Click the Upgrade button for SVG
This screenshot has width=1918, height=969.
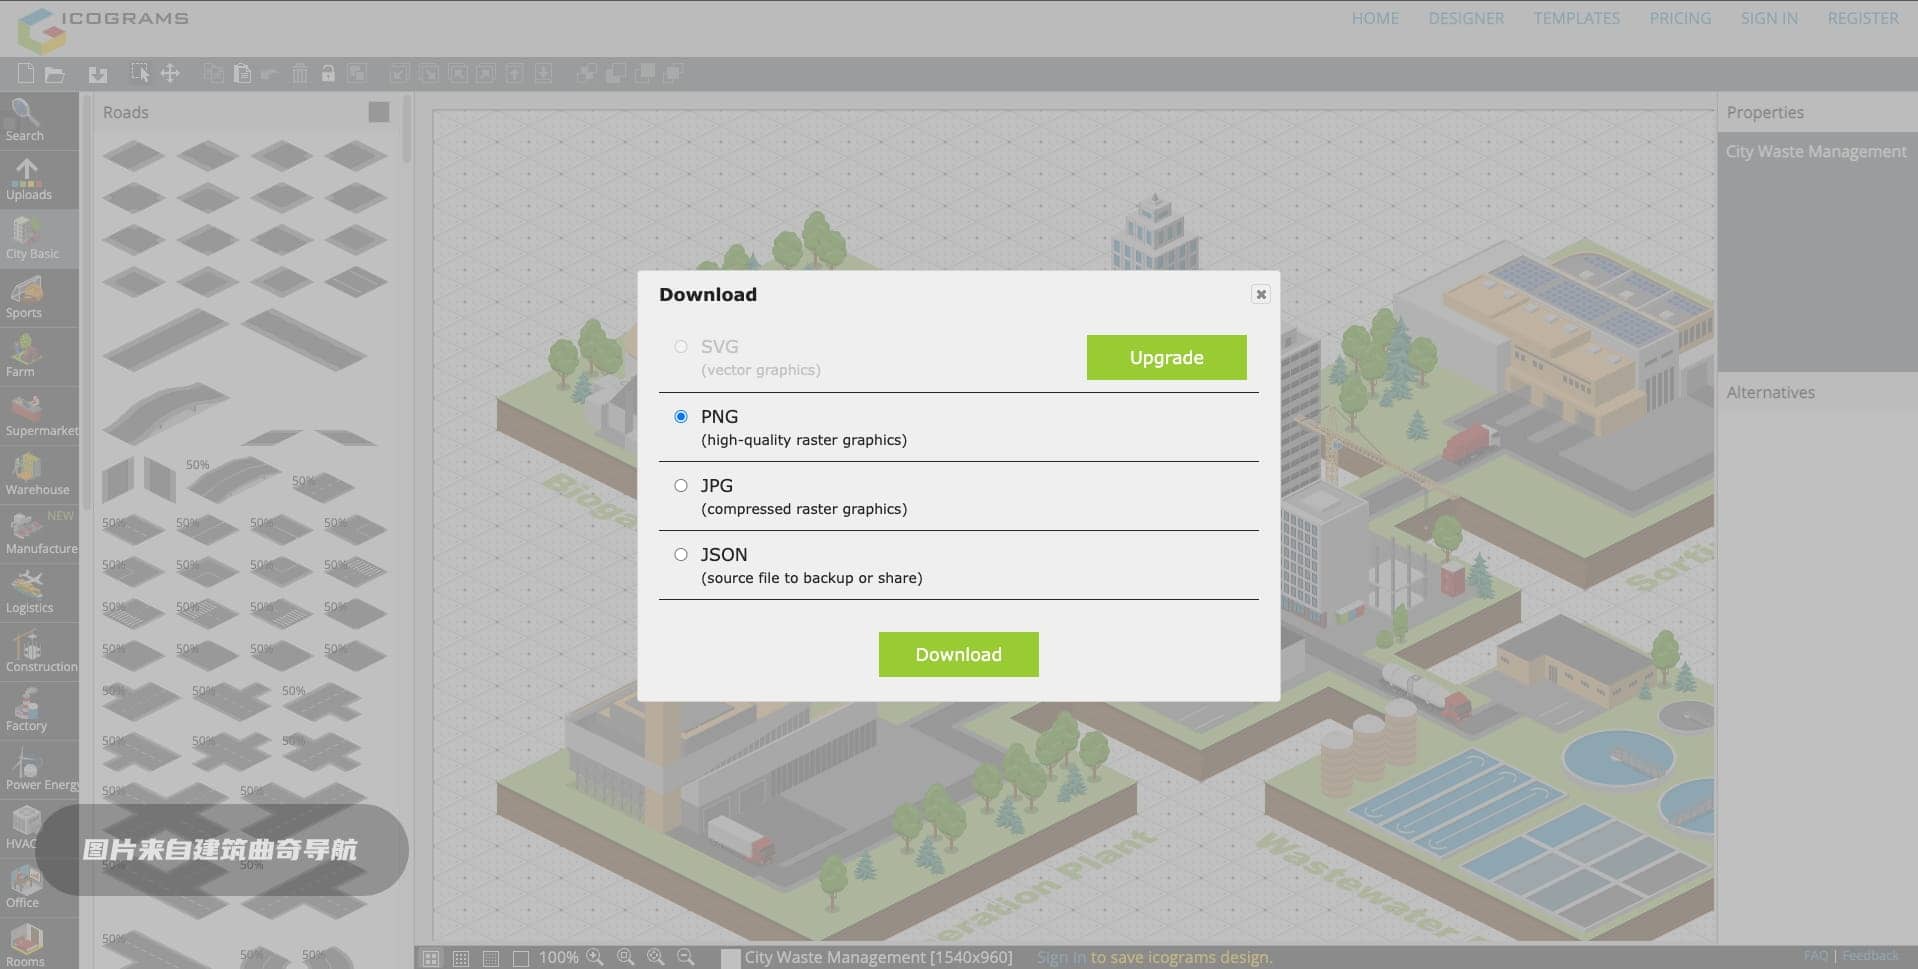coord(1166,357)
